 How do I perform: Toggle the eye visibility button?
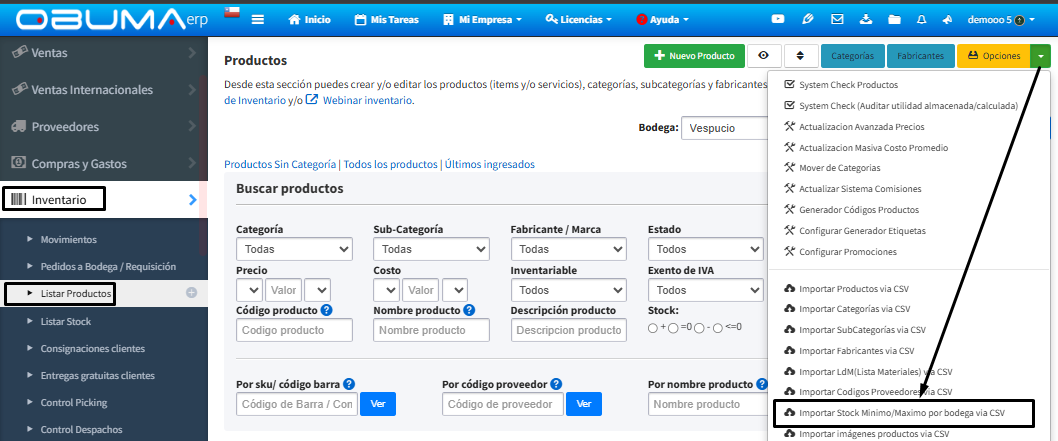click(x=764, y=56)
